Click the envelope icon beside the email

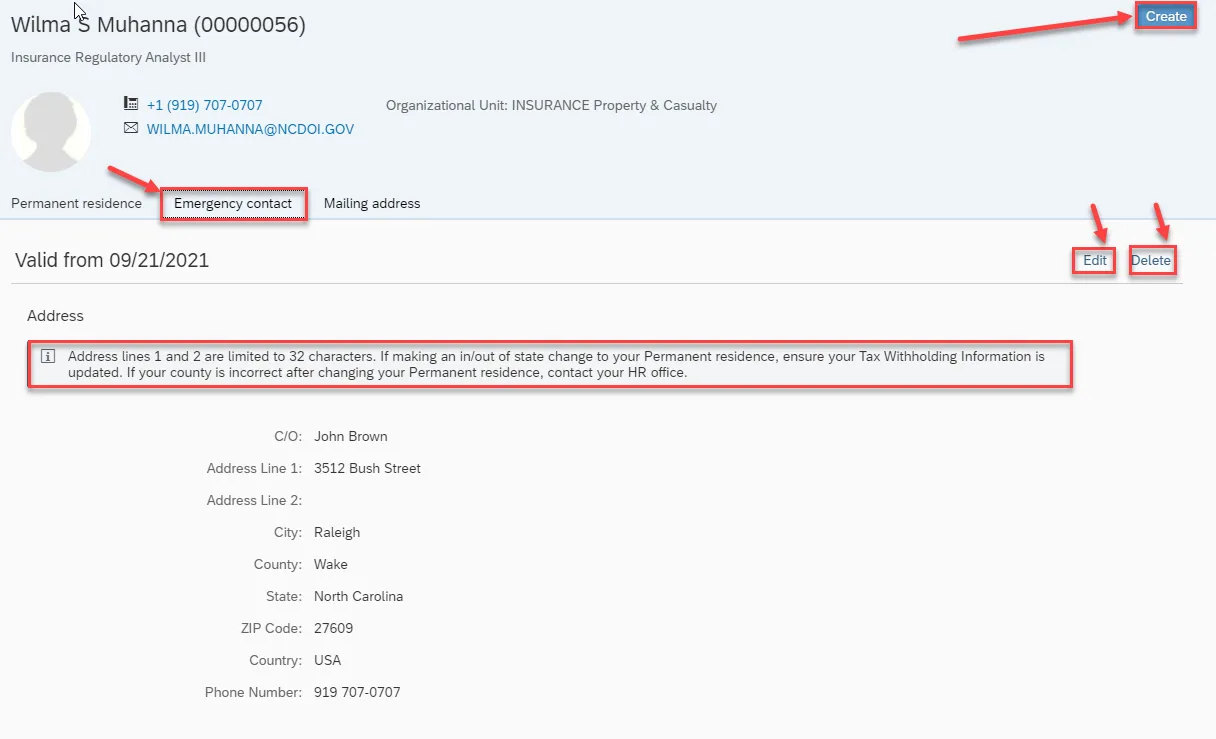(x=130, y=128)
